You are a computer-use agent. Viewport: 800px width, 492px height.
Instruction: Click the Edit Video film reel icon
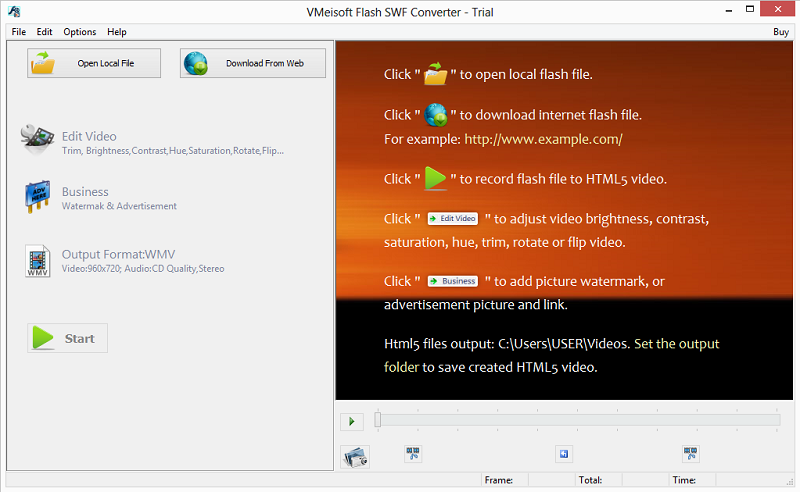click(x=37, y=139)
